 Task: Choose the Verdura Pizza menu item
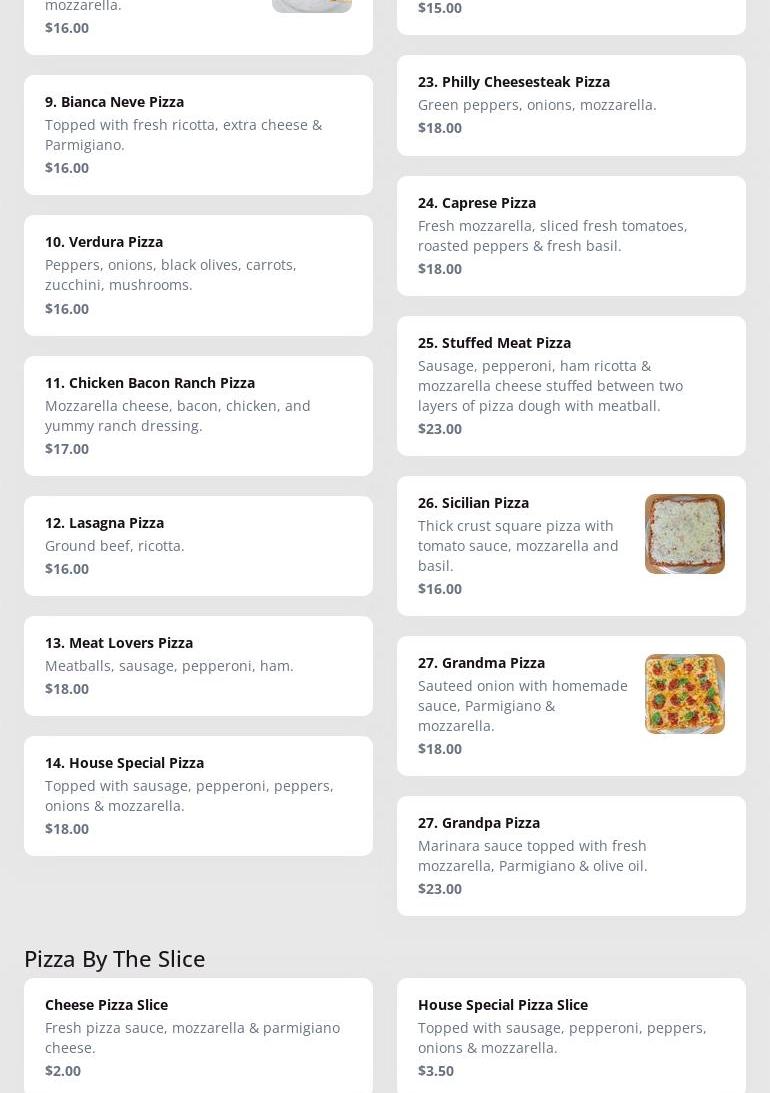(x=198, y=275)
